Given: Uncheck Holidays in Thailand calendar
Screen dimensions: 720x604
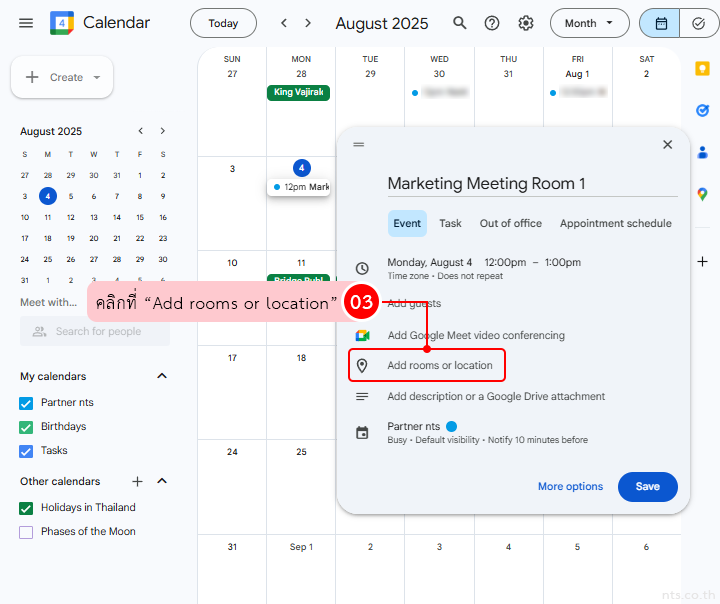Looking at the screenshot, I should (x=26, y=508).
